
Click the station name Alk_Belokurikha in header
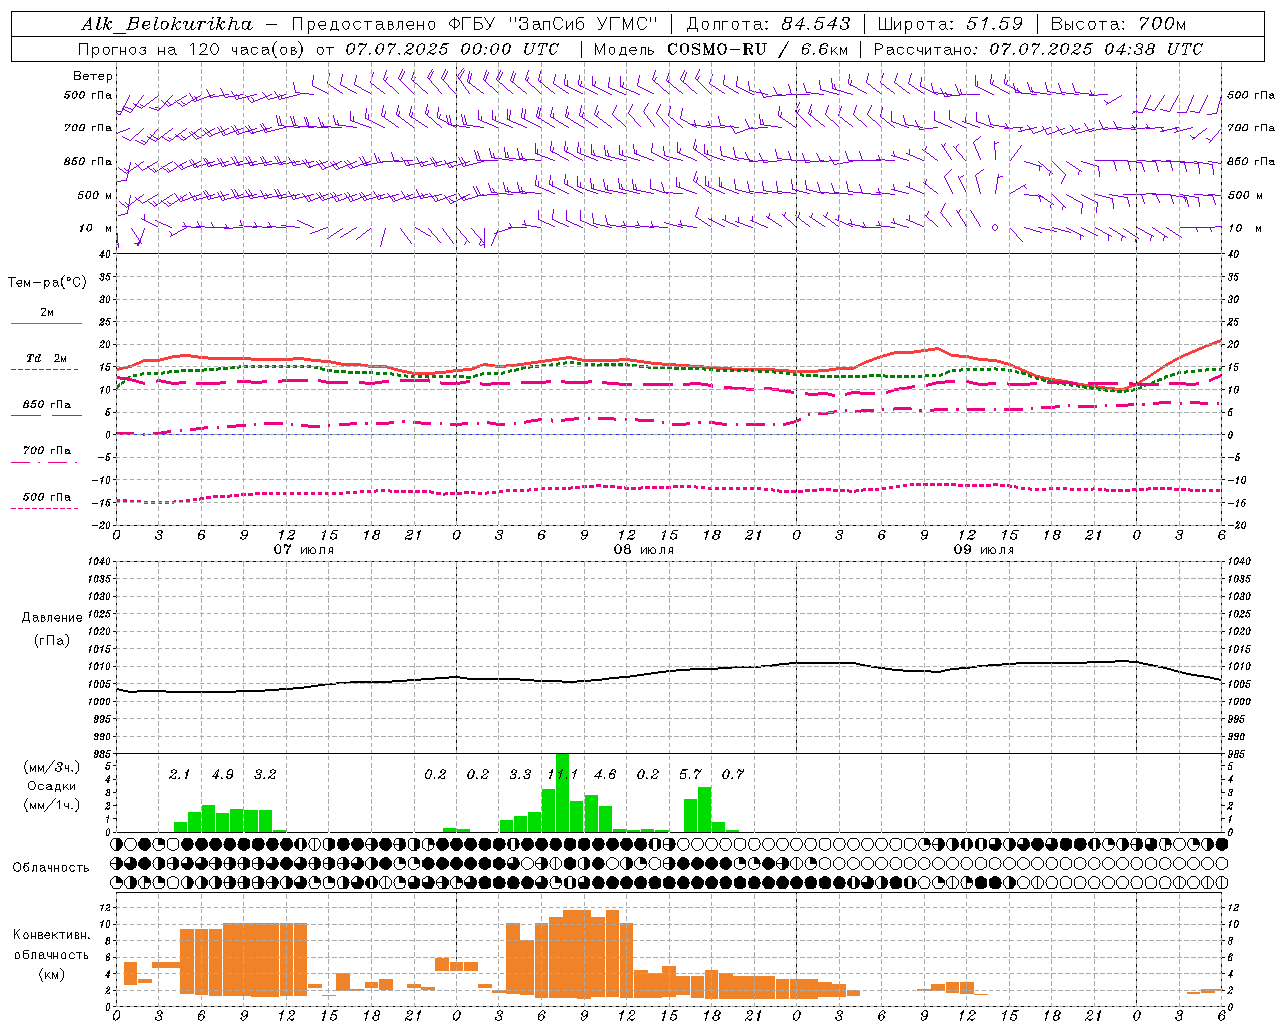pyautogui.click(x=167, y=24)
